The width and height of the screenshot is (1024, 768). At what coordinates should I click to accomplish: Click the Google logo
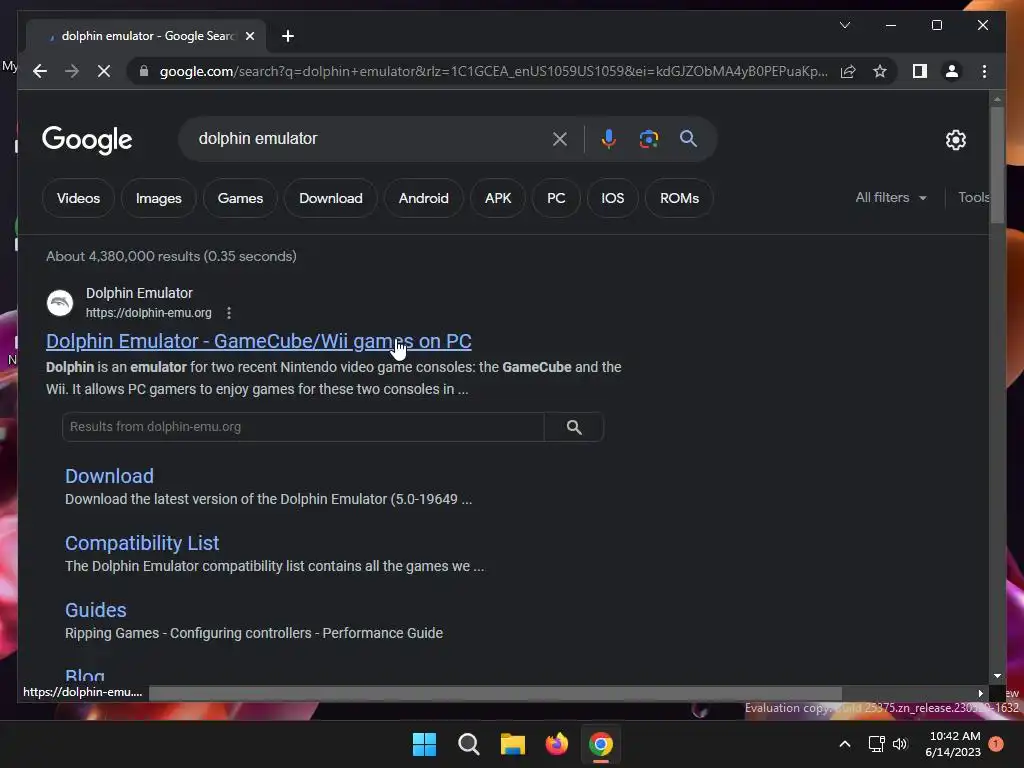coord(87,140)
